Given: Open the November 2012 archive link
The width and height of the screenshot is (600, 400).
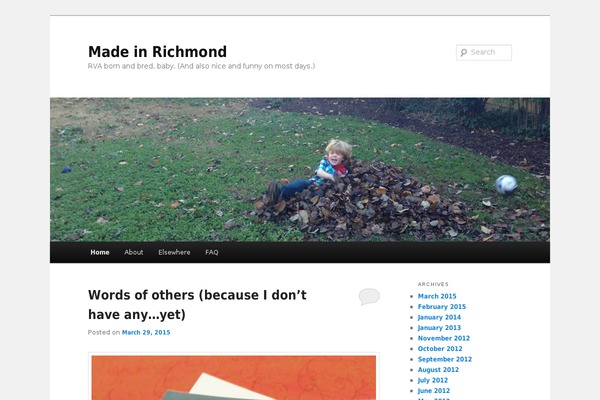Looking at the screenshot, I should [444, 338].
